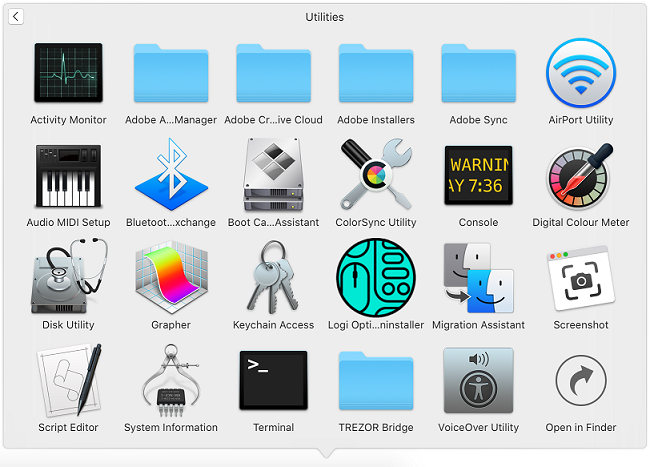Click Open in Finder arrow icon
The width and height of the screenshot is (650, 467).
(581, 380)
